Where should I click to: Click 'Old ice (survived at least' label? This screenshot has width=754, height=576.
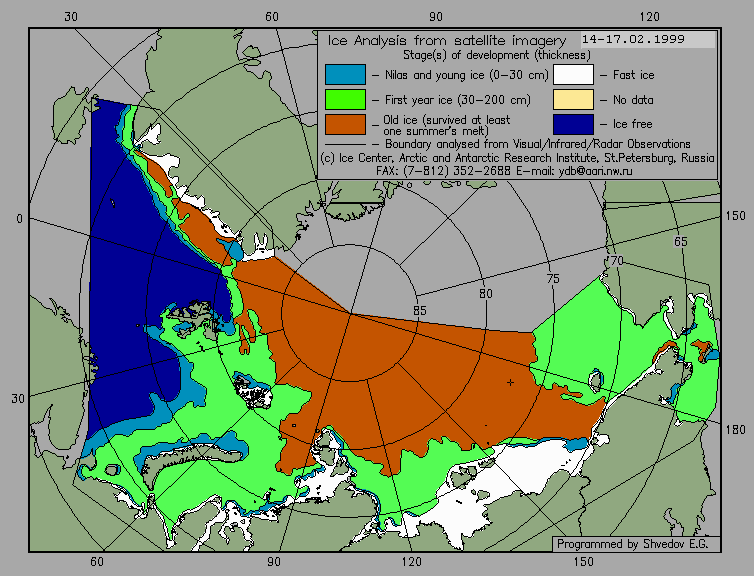(x=446, y=119)
